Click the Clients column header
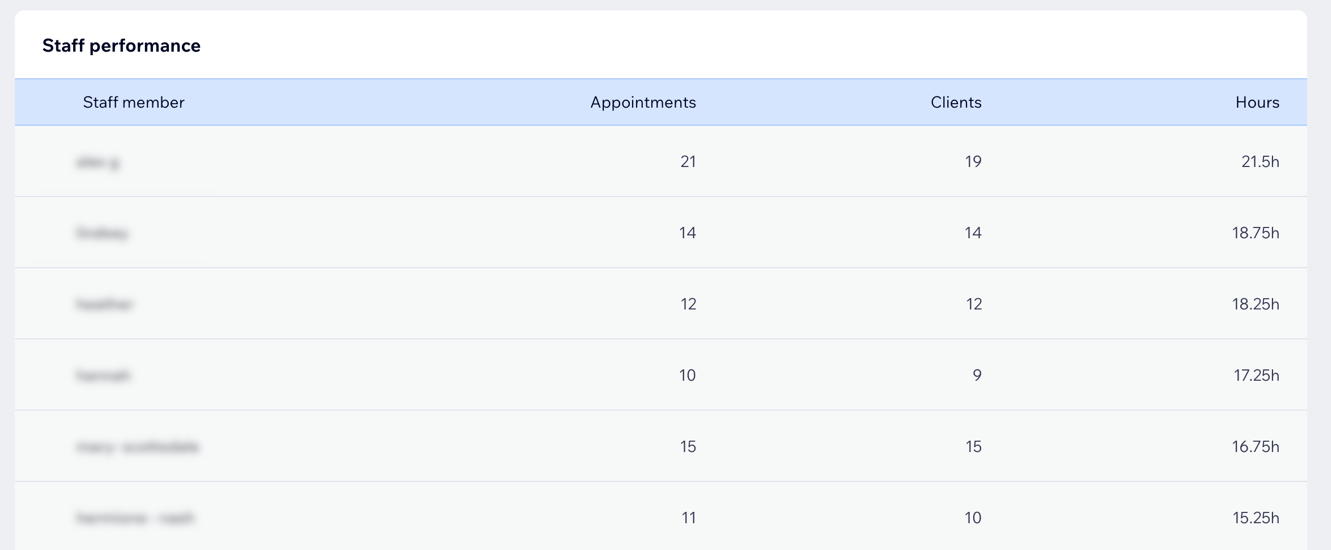 click(956, 102)
